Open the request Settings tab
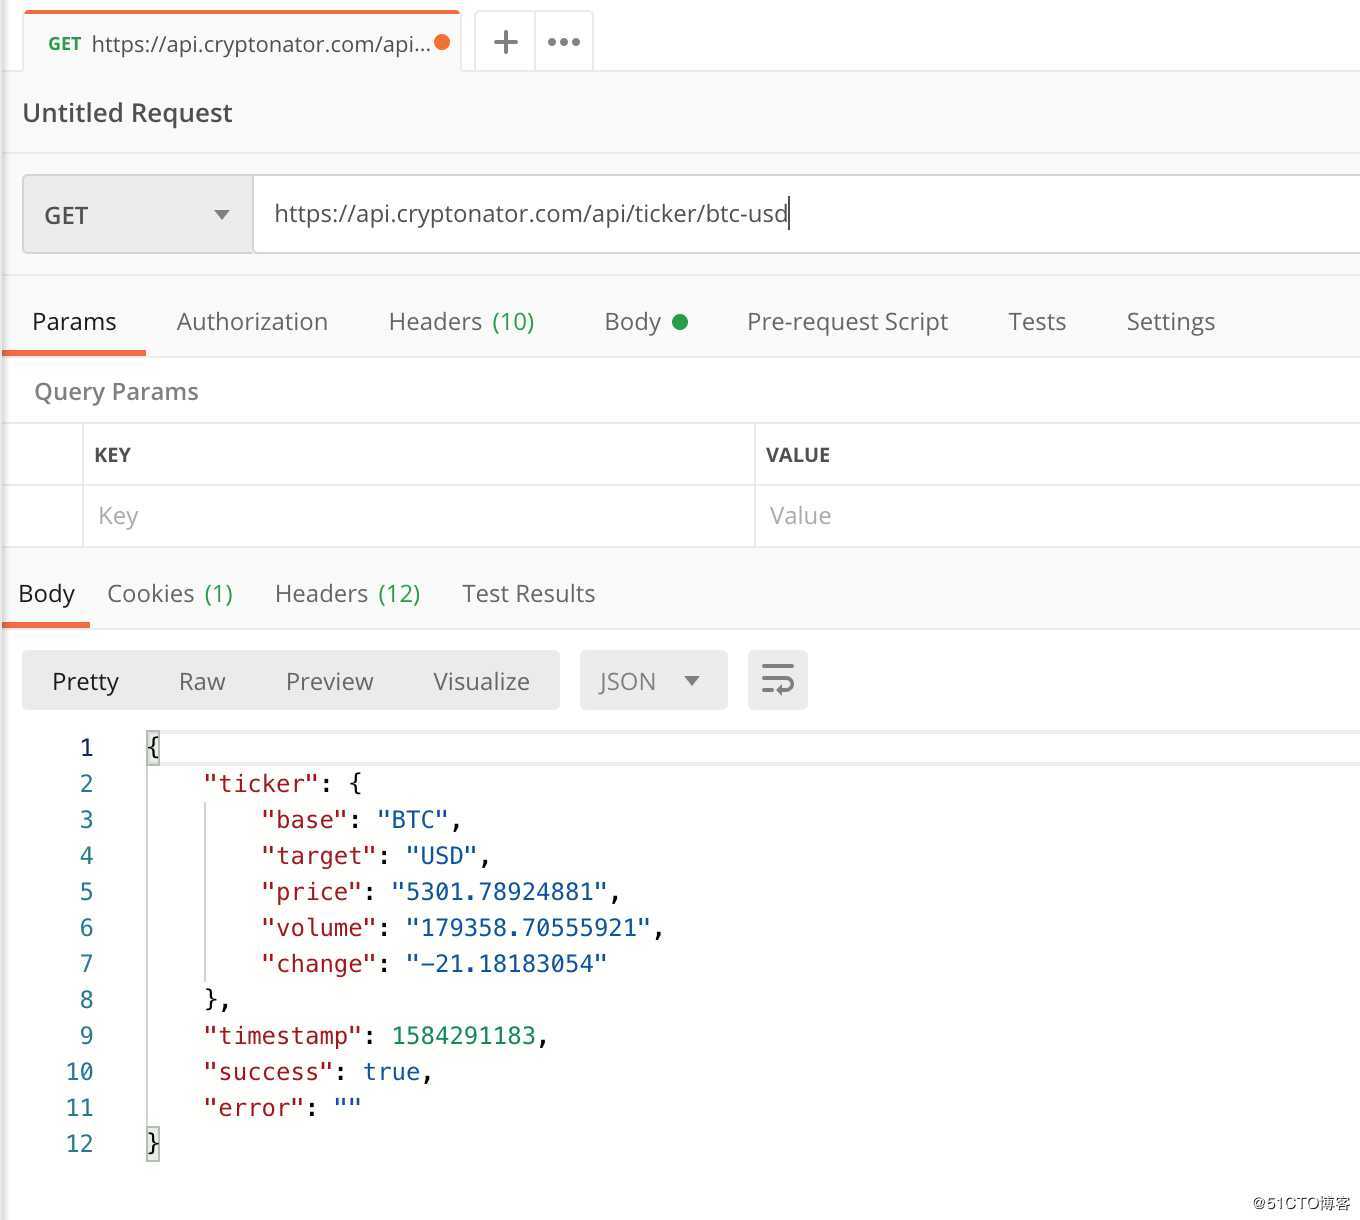1360x1220 pixels. pyautogui.click(x=1170, y=322)
